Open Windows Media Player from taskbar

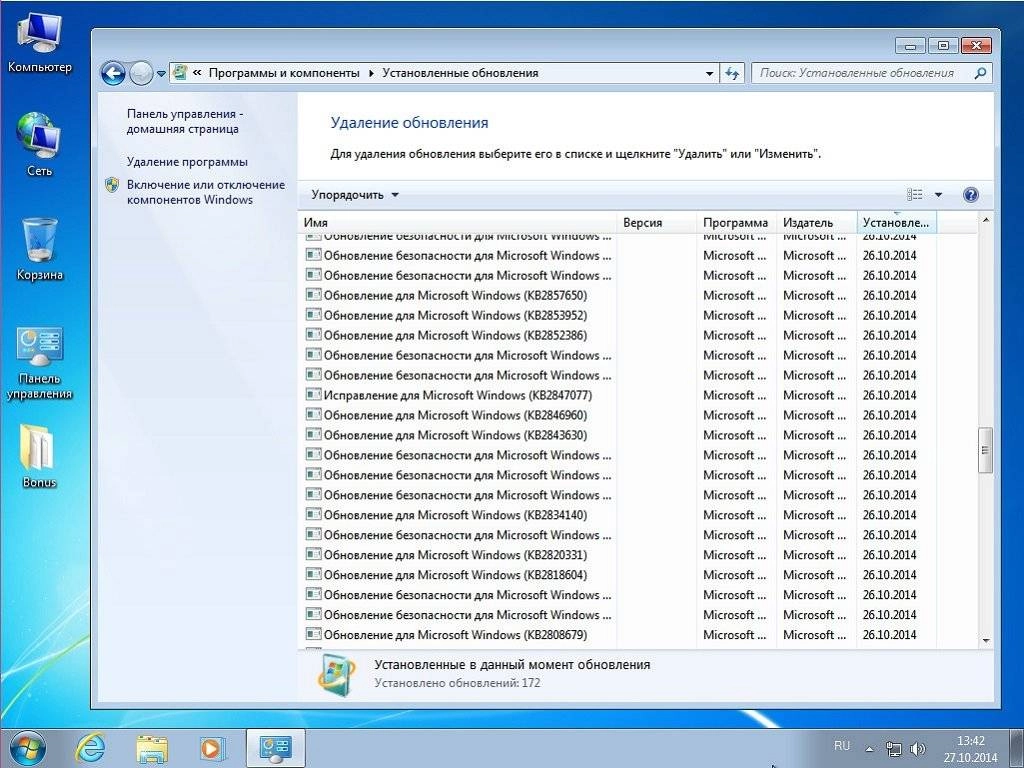(212, 748)
